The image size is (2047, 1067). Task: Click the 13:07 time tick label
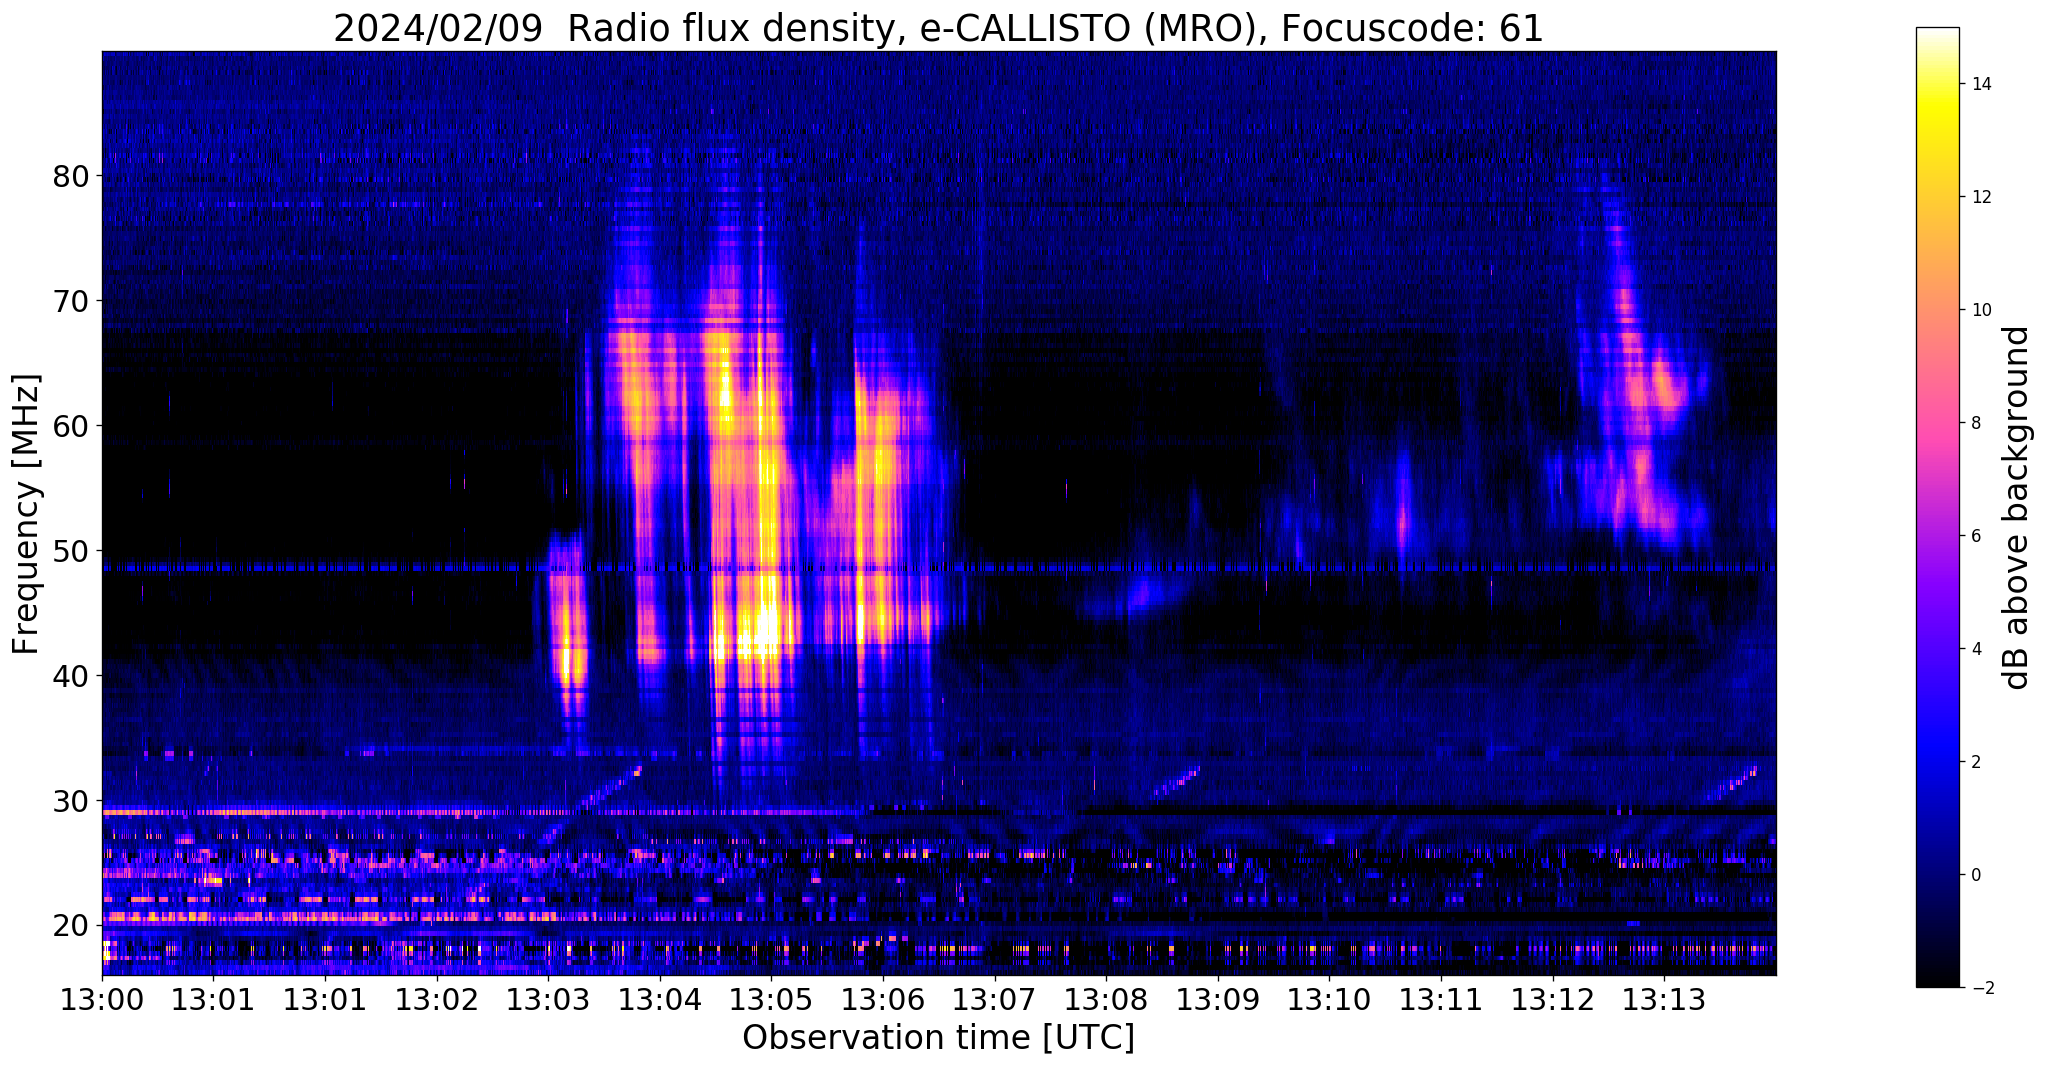tap(994, 1001)
